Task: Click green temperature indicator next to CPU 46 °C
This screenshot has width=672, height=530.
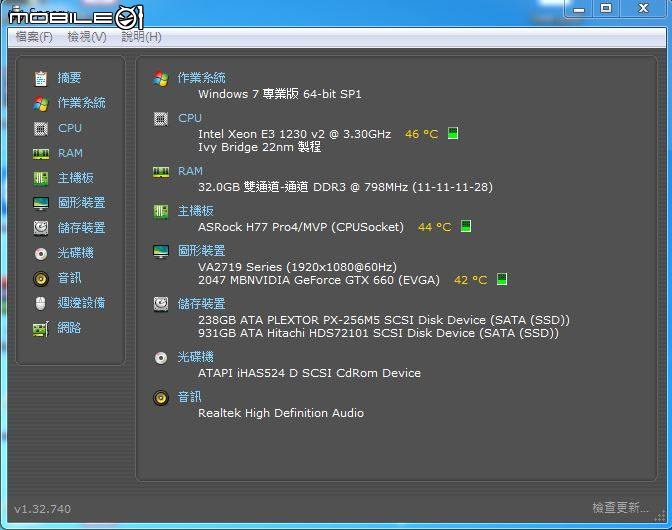Action: click(x=453, y=133)
